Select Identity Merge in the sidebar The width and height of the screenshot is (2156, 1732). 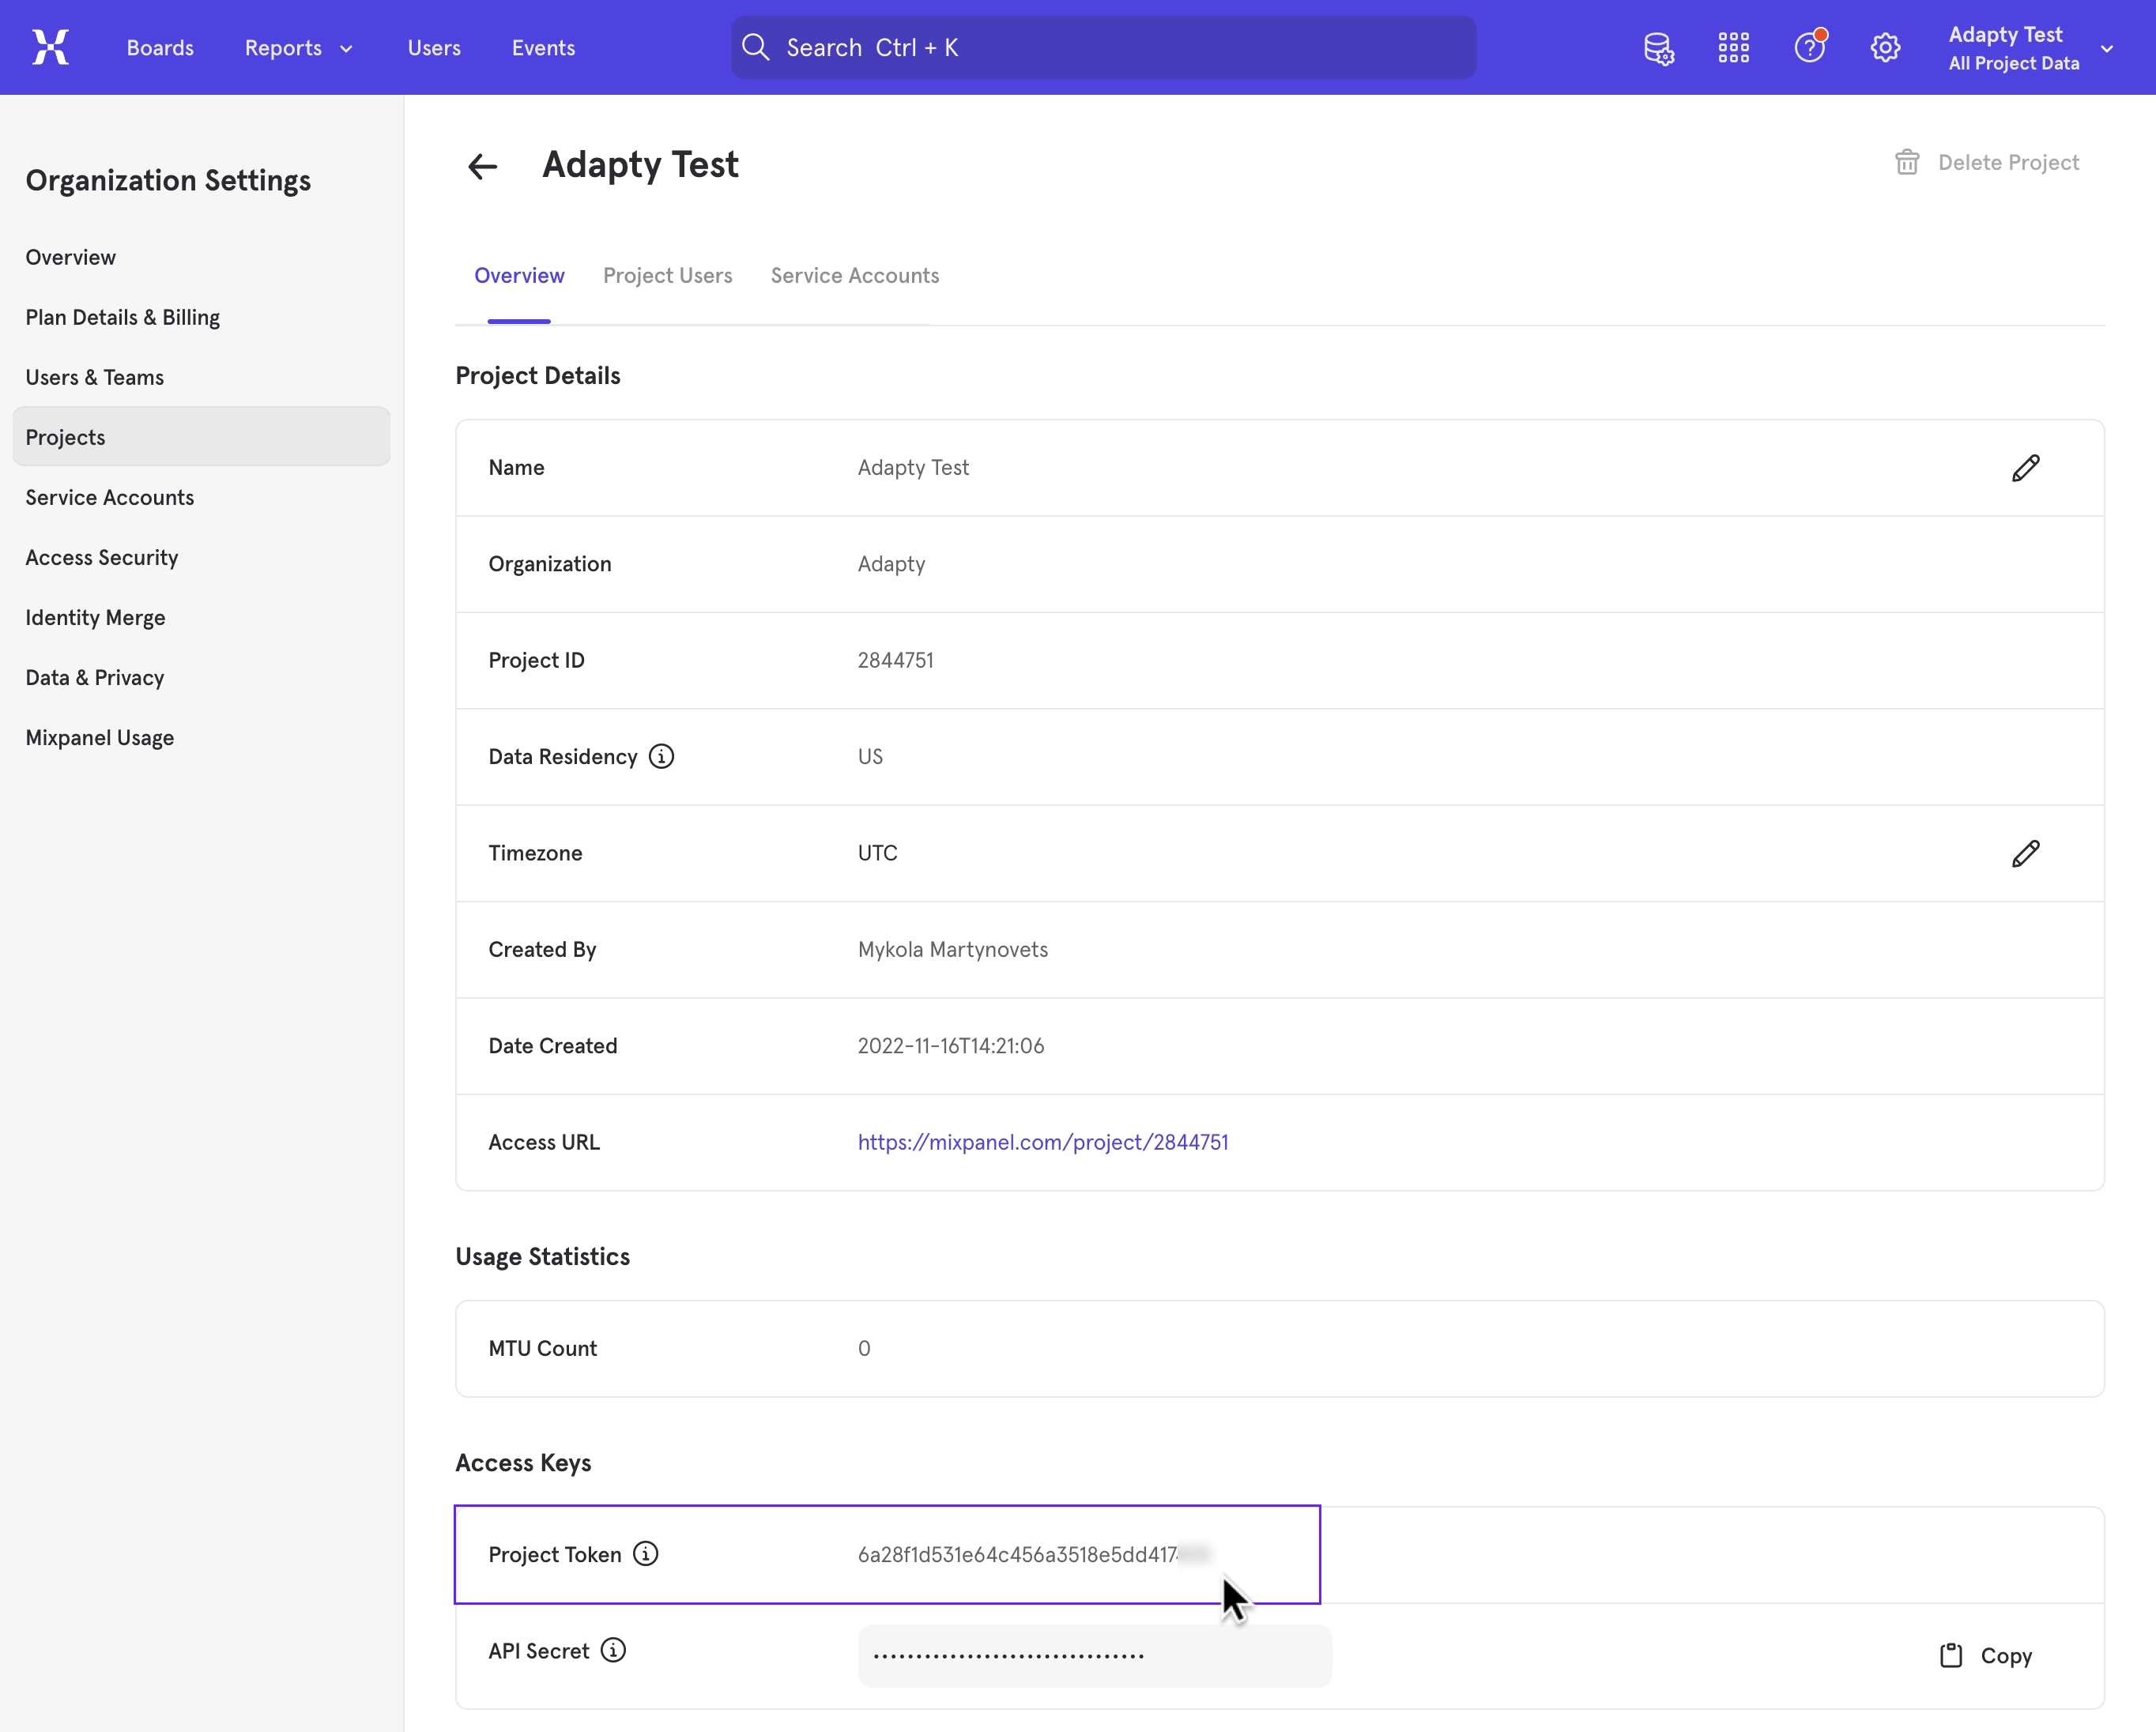tap(95, 617)
